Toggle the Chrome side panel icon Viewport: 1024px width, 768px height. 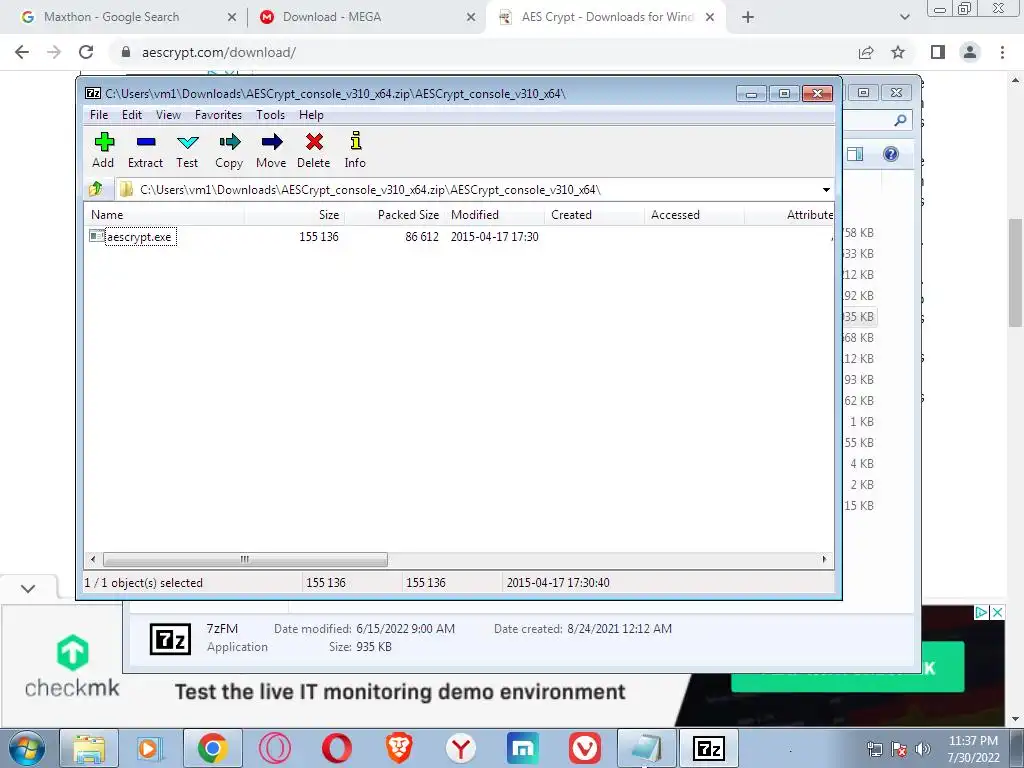coord(938,52)
